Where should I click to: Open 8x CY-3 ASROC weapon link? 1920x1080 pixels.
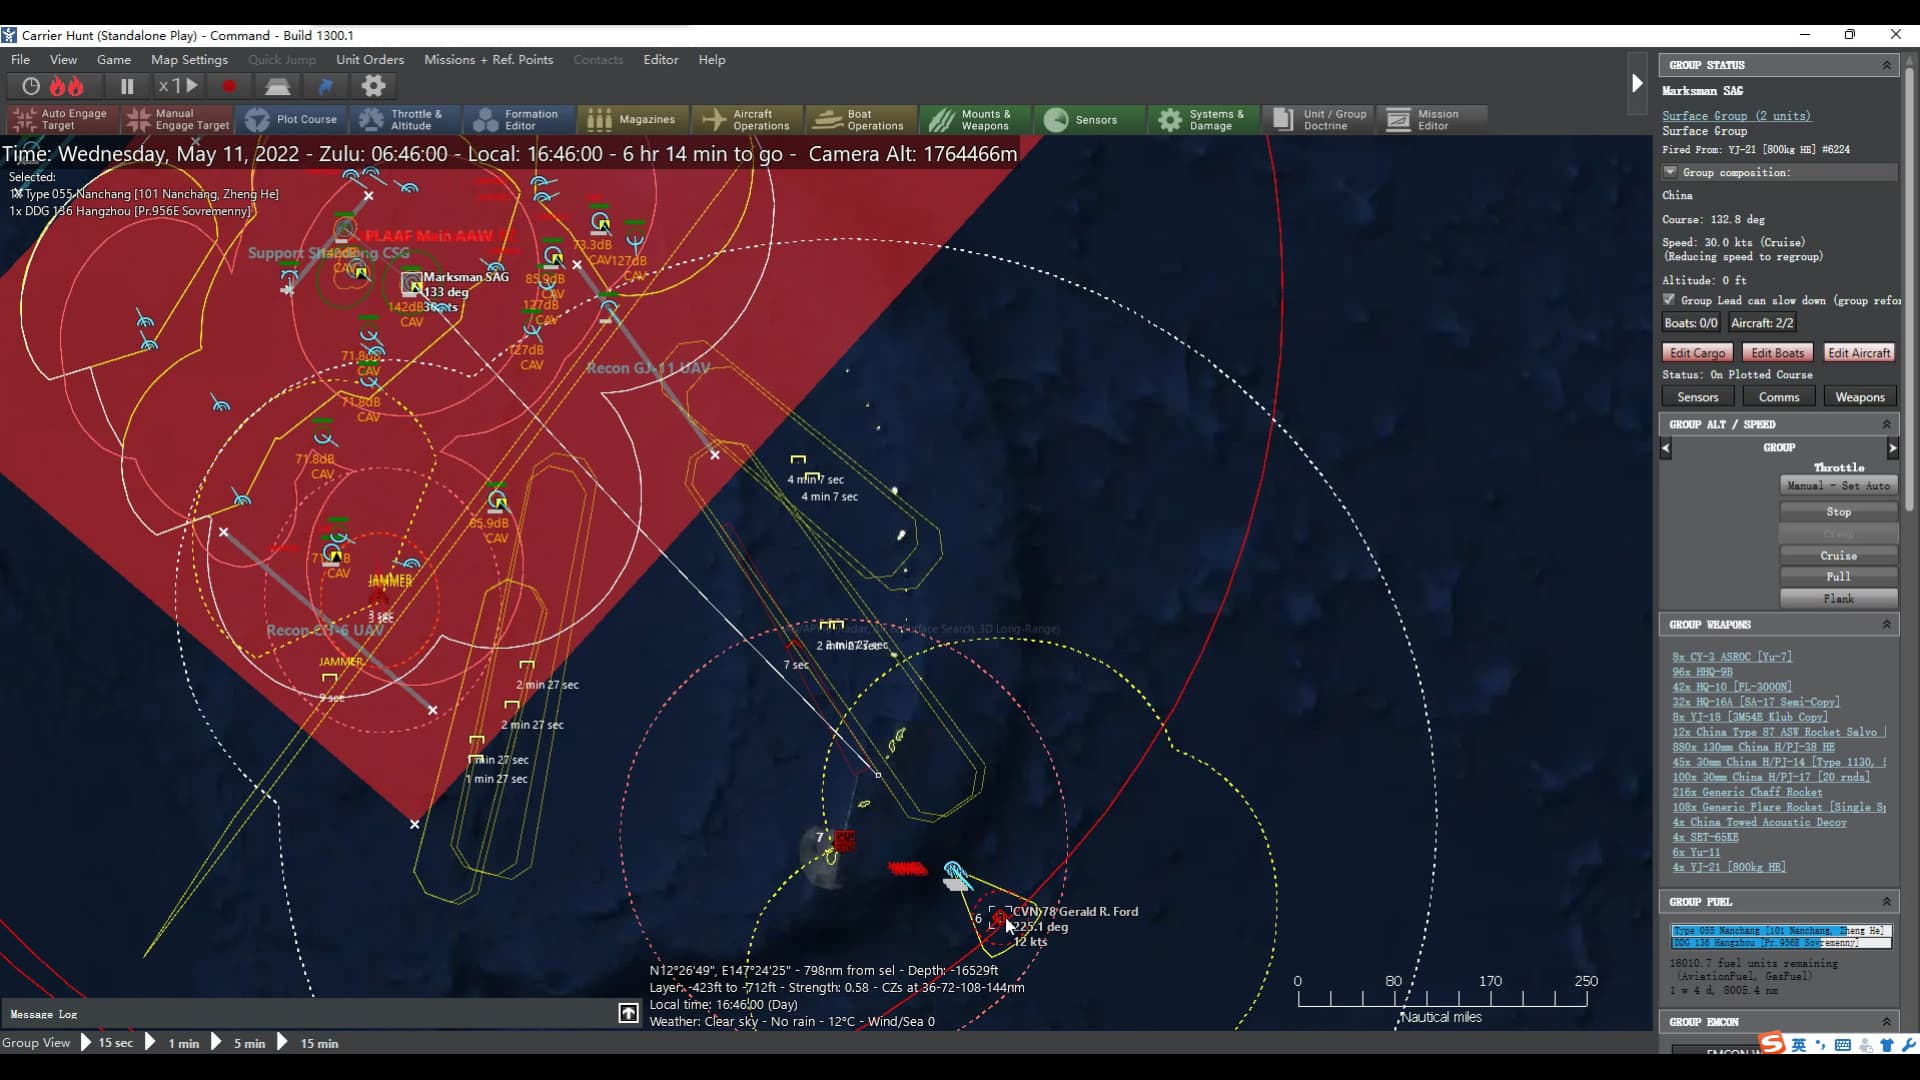click(x=1732, y=657)
